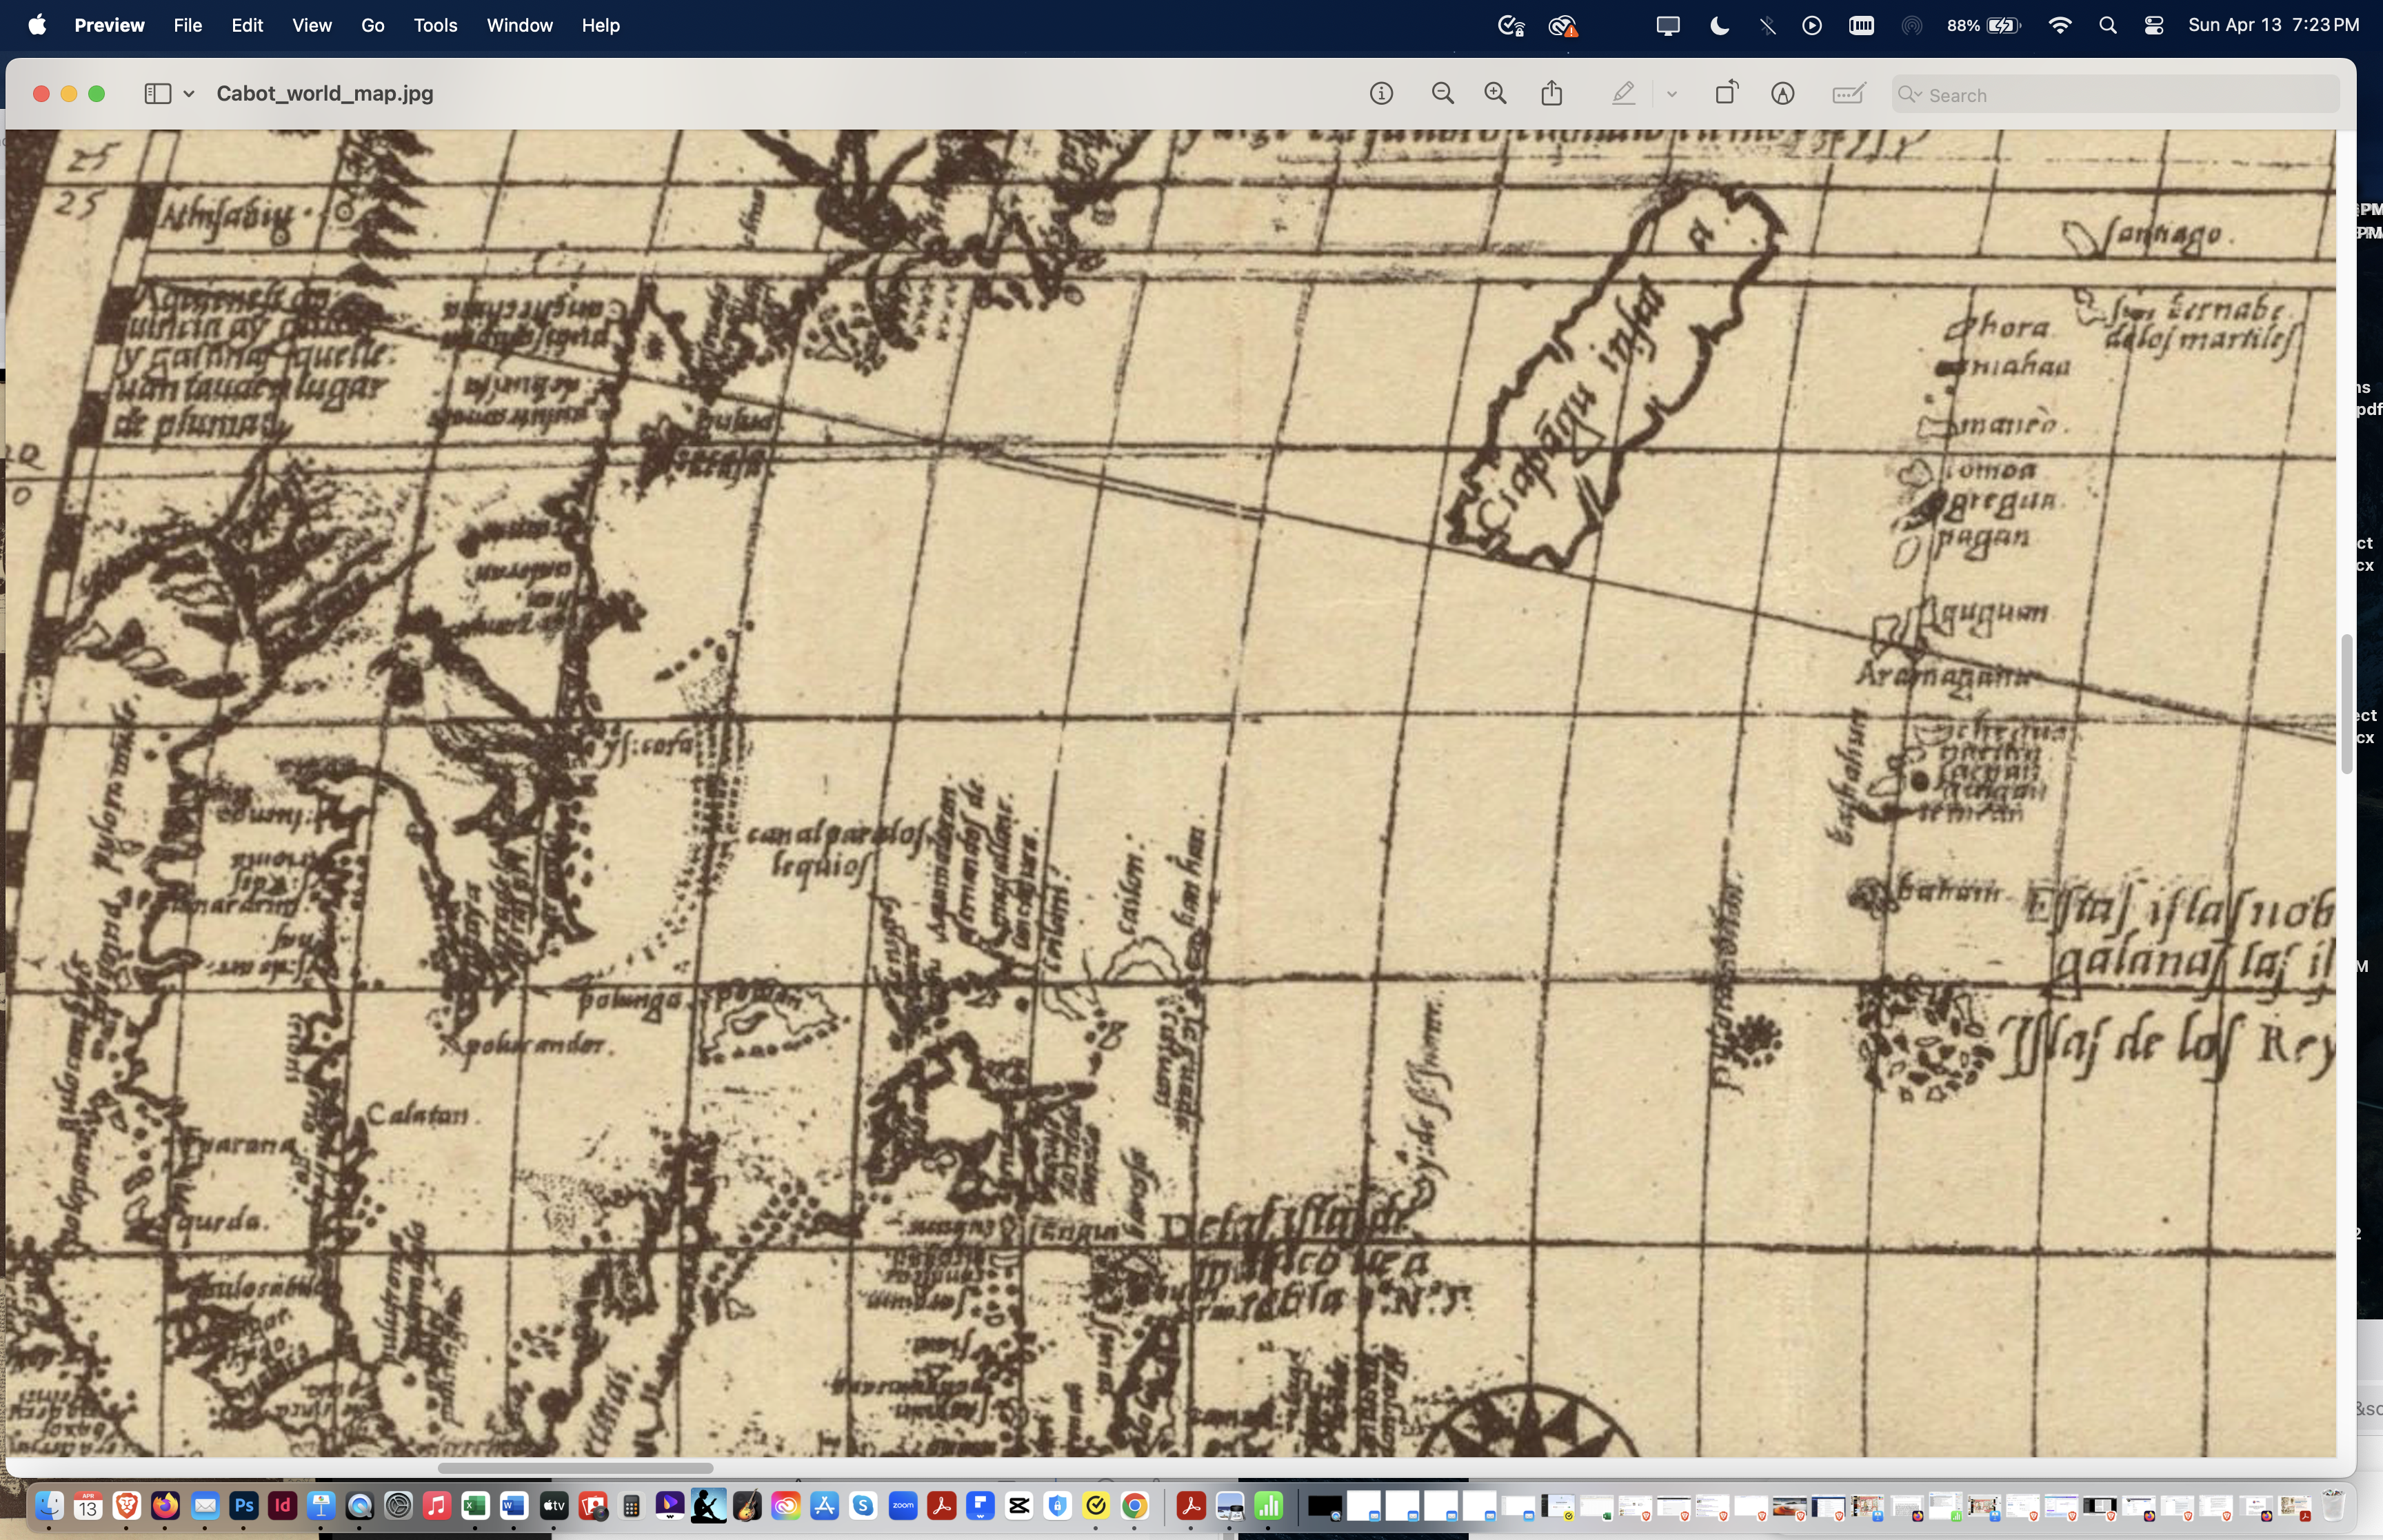Click the battery 88% indicator
This screenshot has width=2383, height=1540.
pos(1983,25)
